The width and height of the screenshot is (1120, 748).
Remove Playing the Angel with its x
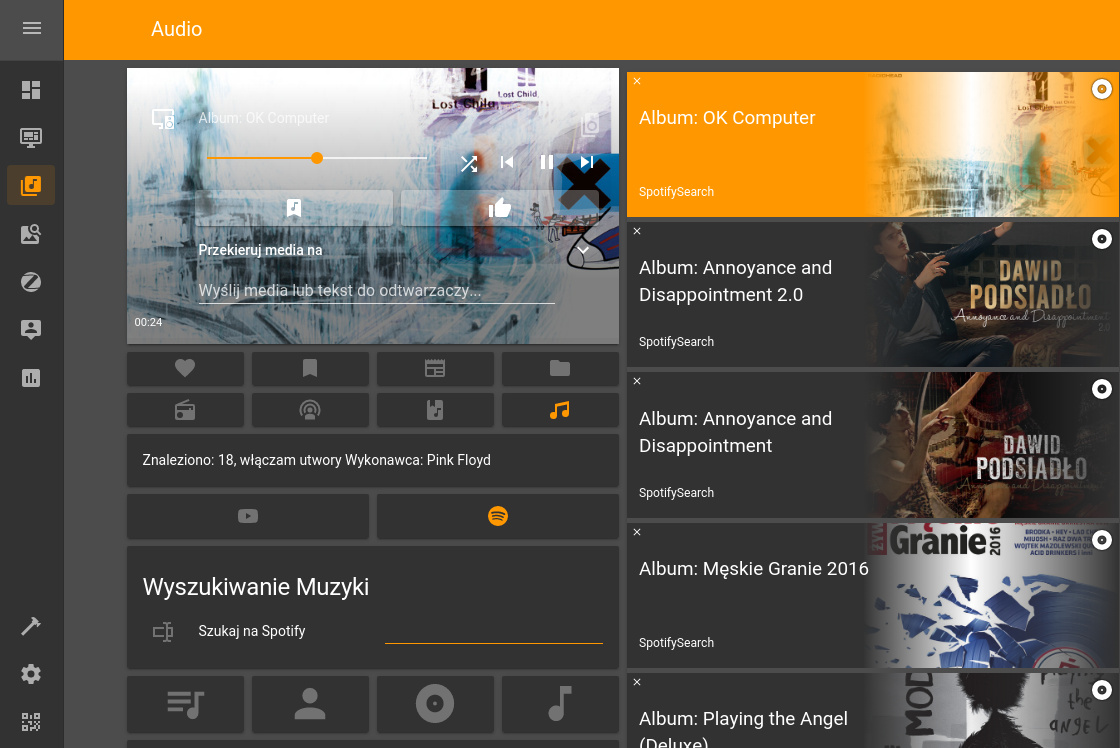pos(637,682)
